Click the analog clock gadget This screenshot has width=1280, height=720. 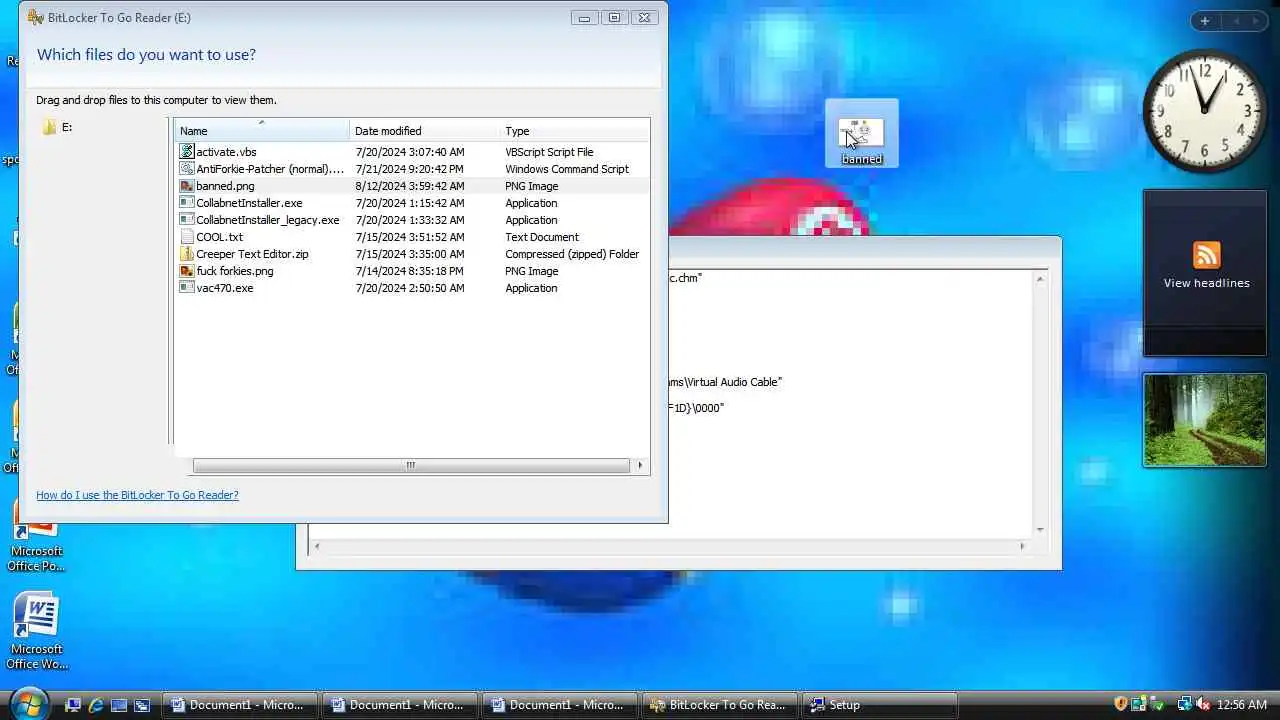[x=1205, y=111]
